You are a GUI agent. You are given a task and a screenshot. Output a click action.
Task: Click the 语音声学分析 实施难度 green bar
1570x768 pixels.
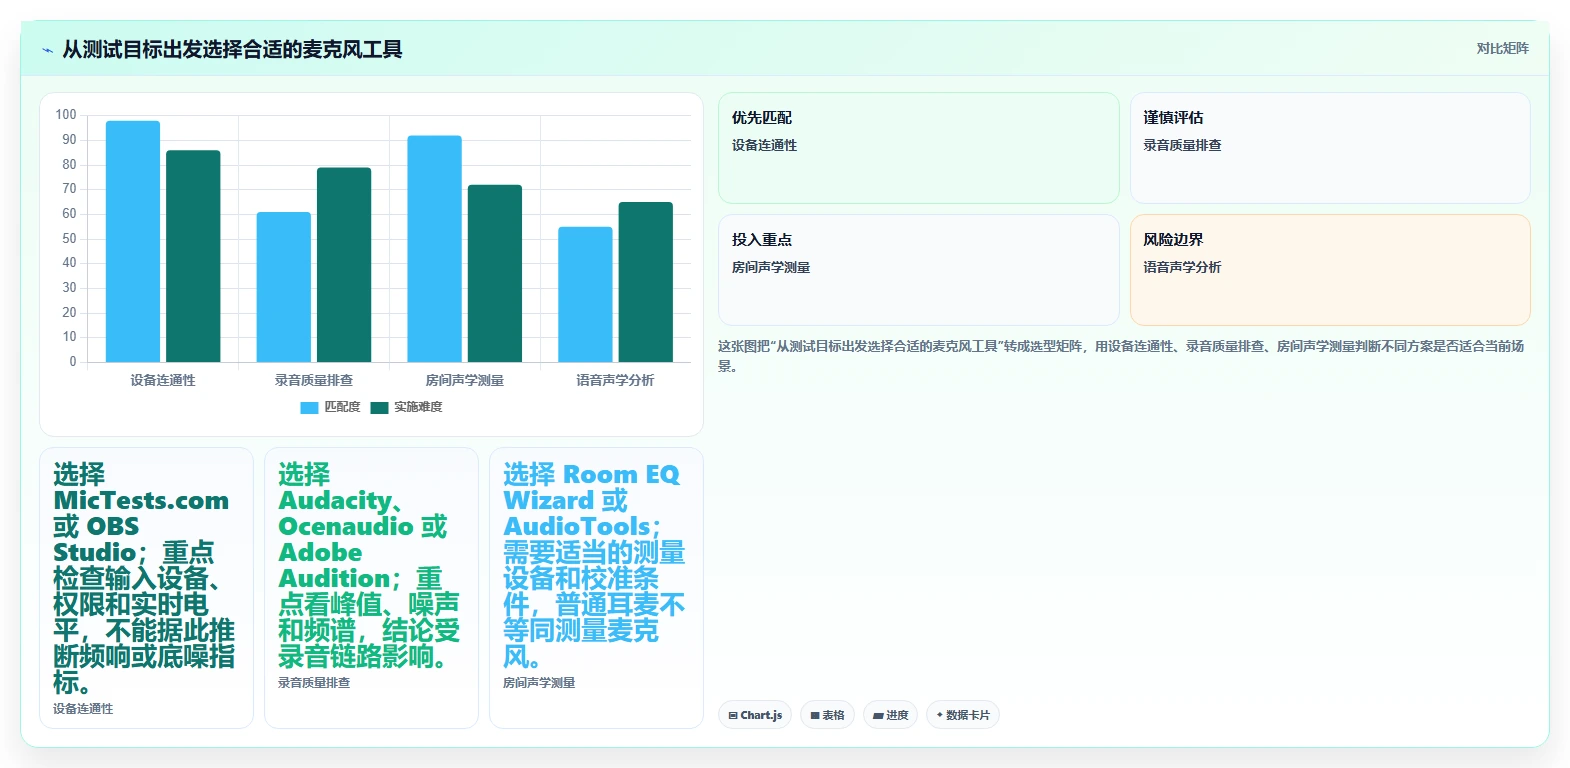(x=646, y=282)
